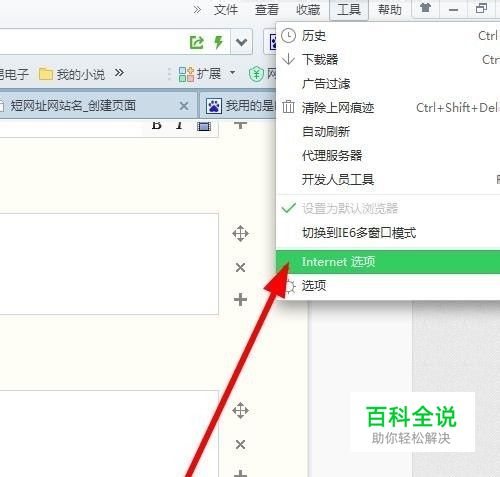Choose 广告过滤 from the menu
500x477 pixels.
click(x=388, y=84)
